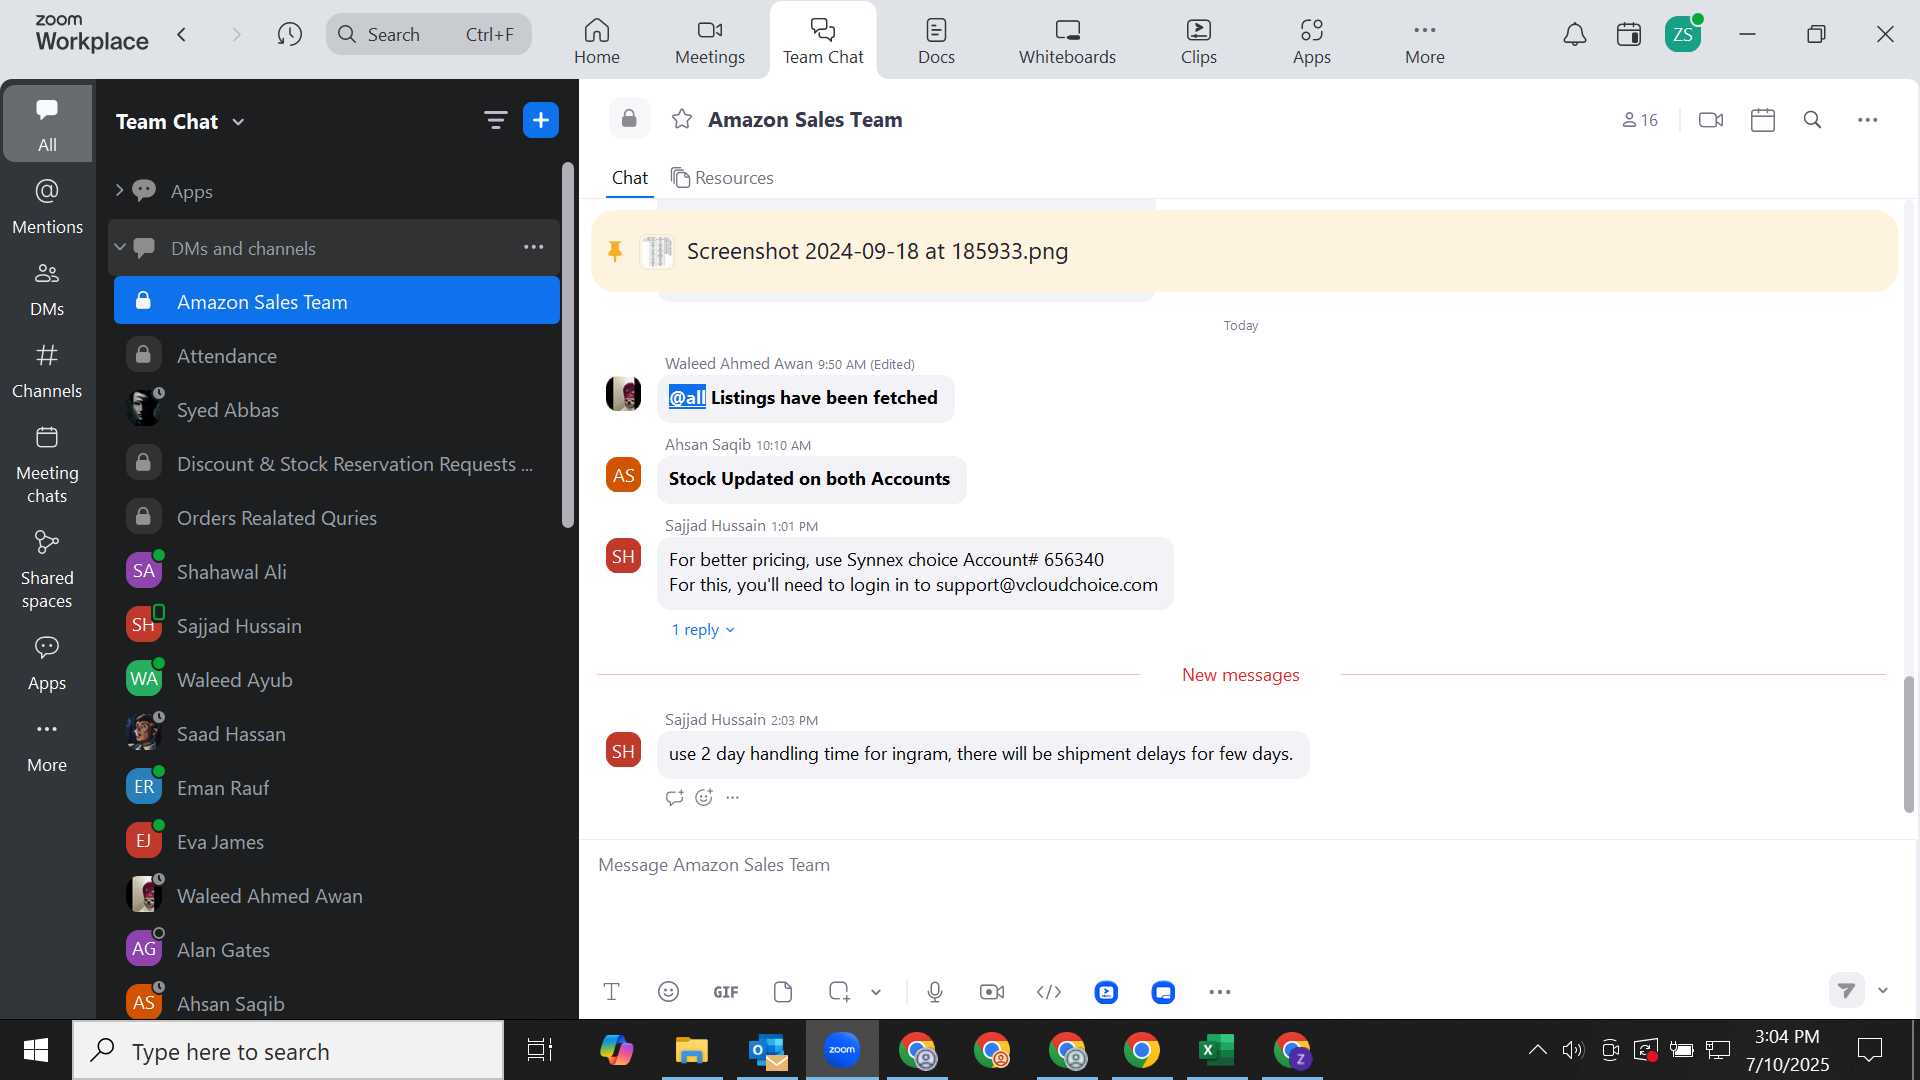1920x1080 pixels.
Task: View the 16 channel members
Action: pyautogui.click(x=1640, y=120)
